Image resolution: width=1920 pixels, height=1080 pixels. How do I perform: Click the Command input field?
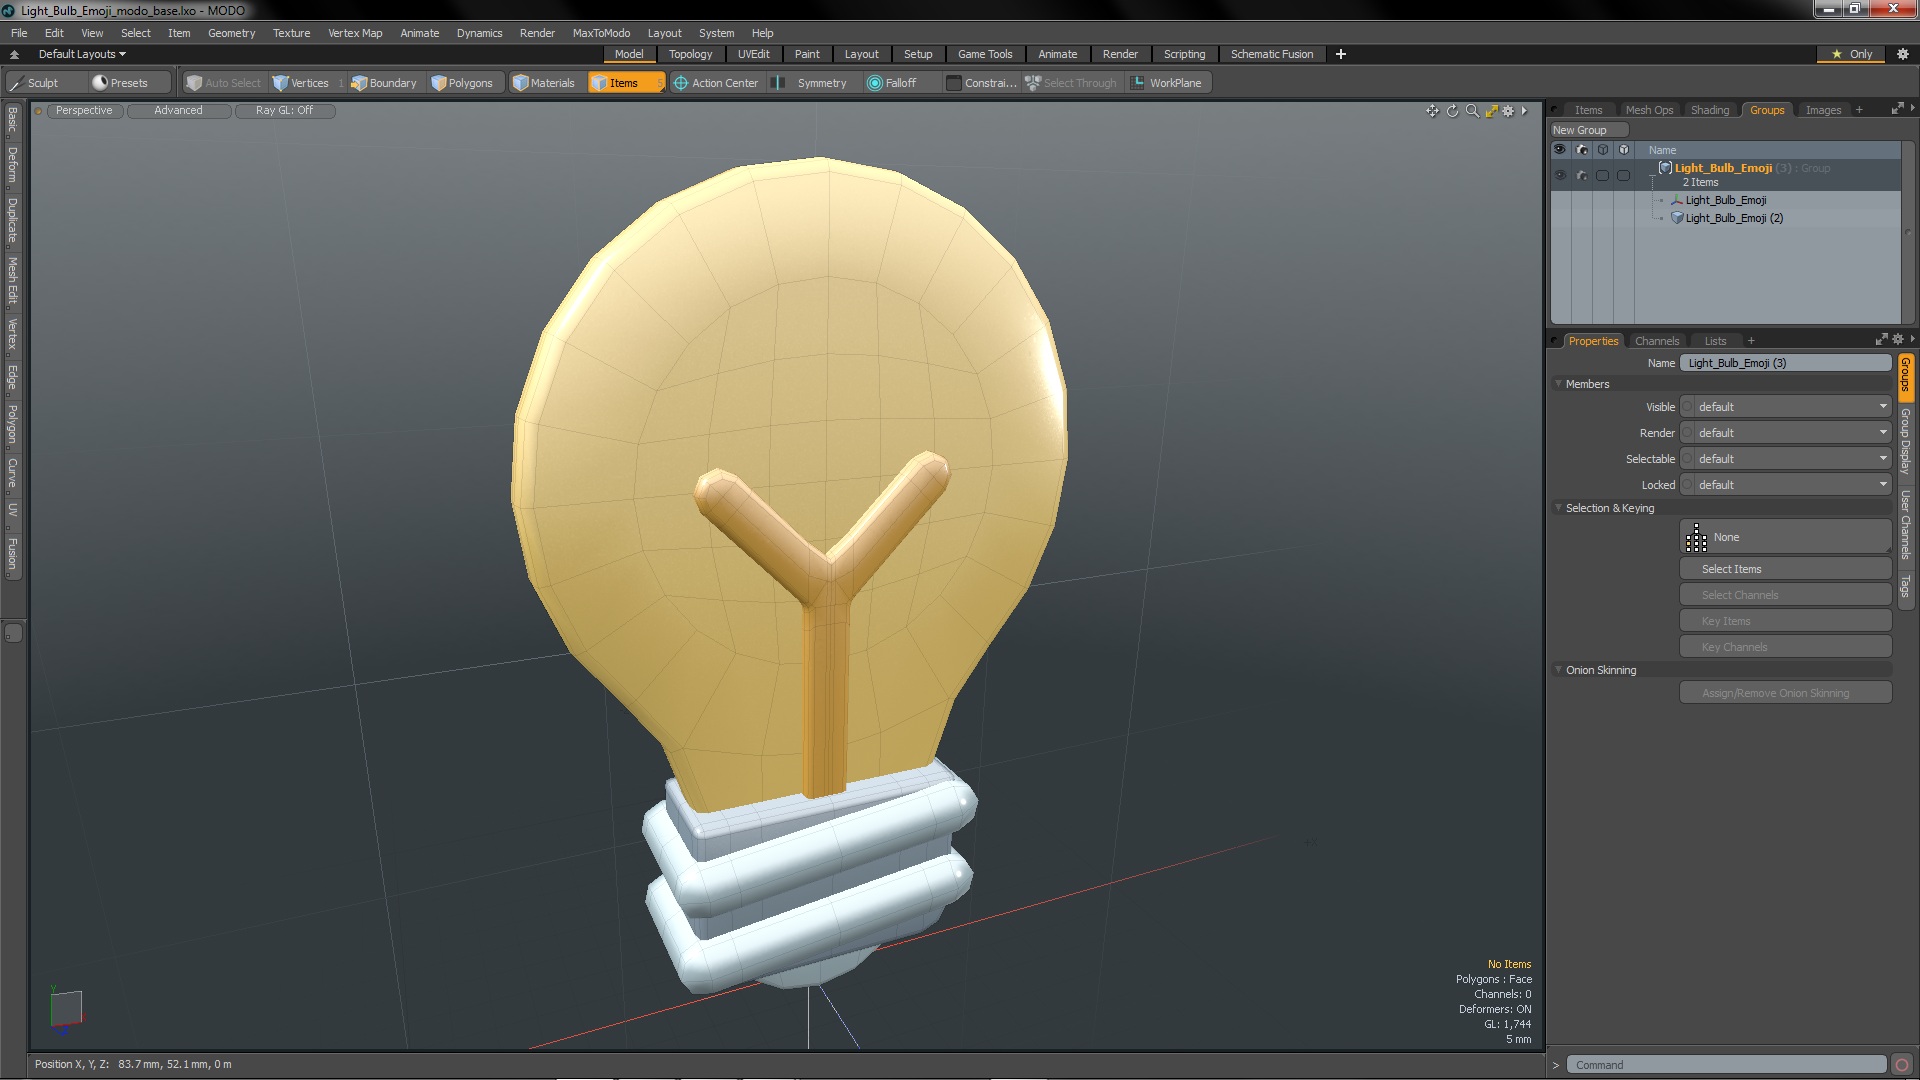click(1725, 1065)
